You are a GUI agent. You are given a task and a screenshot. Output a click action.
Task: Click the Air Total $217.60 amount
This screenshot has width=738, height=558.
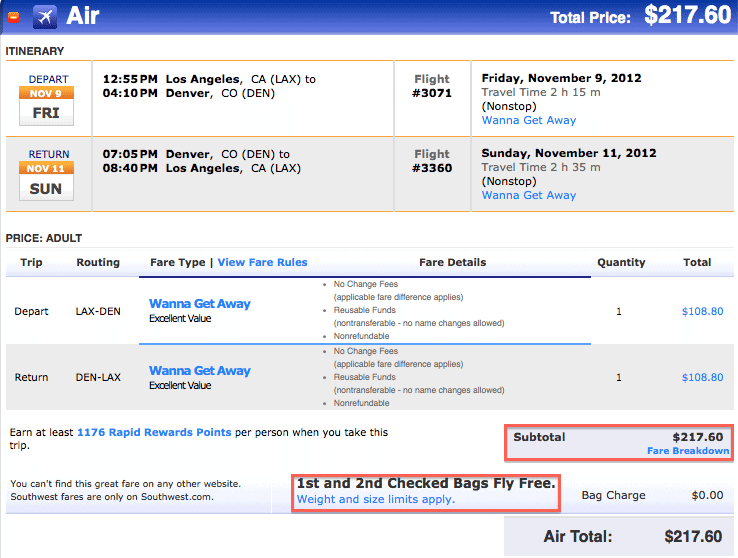pyautogui.click(x=693, y=536)
